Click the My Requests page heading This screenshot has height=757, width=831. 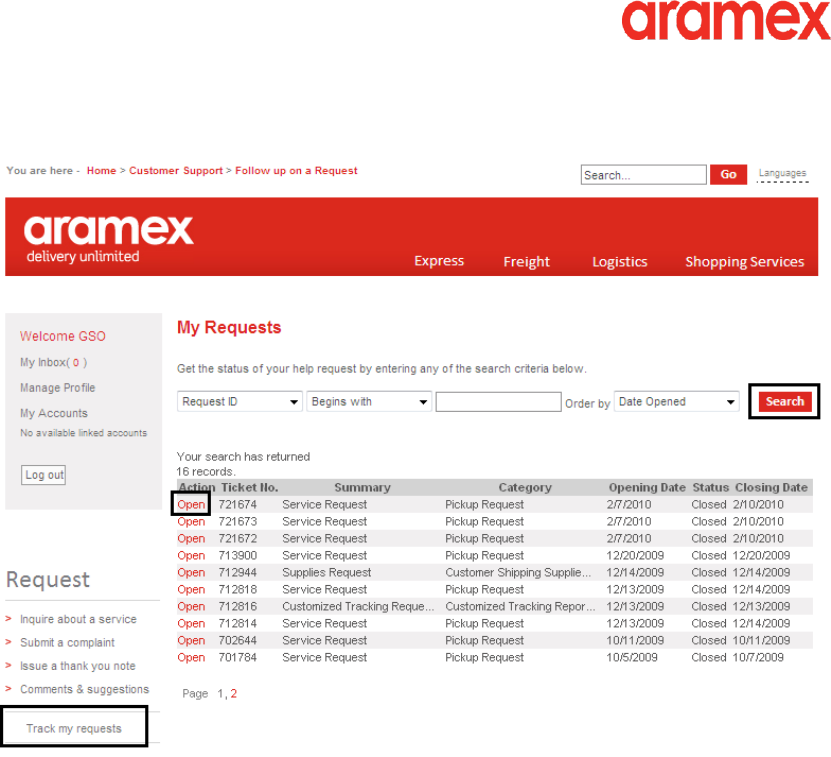pyautogui.click(x=229, y=328)
